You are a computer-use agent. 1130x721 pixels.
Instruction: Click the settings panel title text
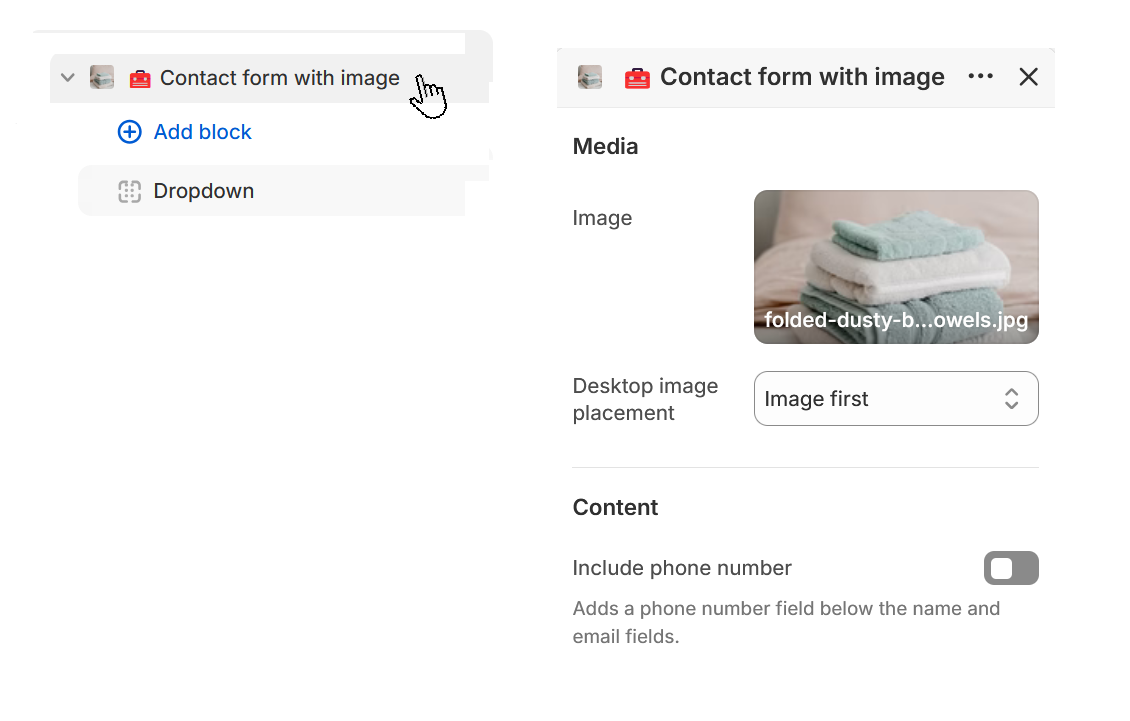[x=800, y=76]
